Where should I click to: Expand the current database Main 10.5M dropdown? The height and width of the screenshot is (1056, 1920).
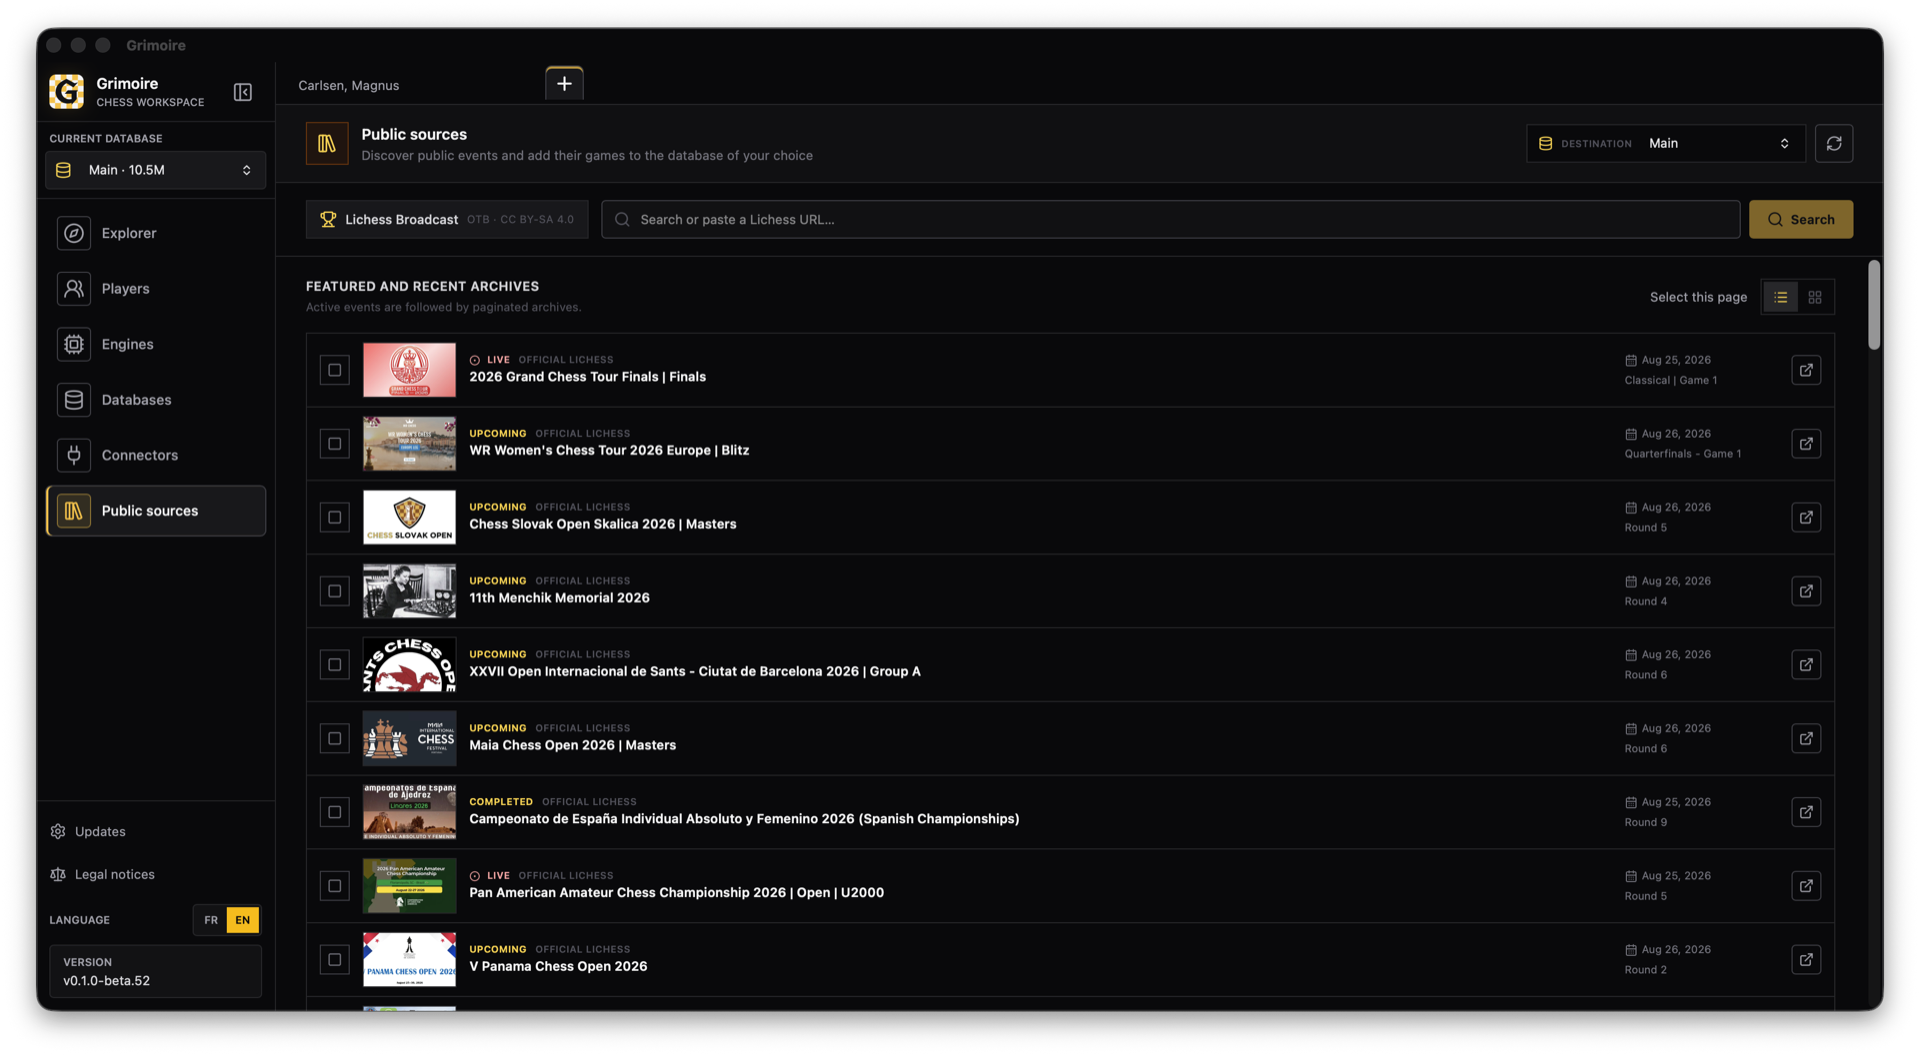(x=156, y=170)
